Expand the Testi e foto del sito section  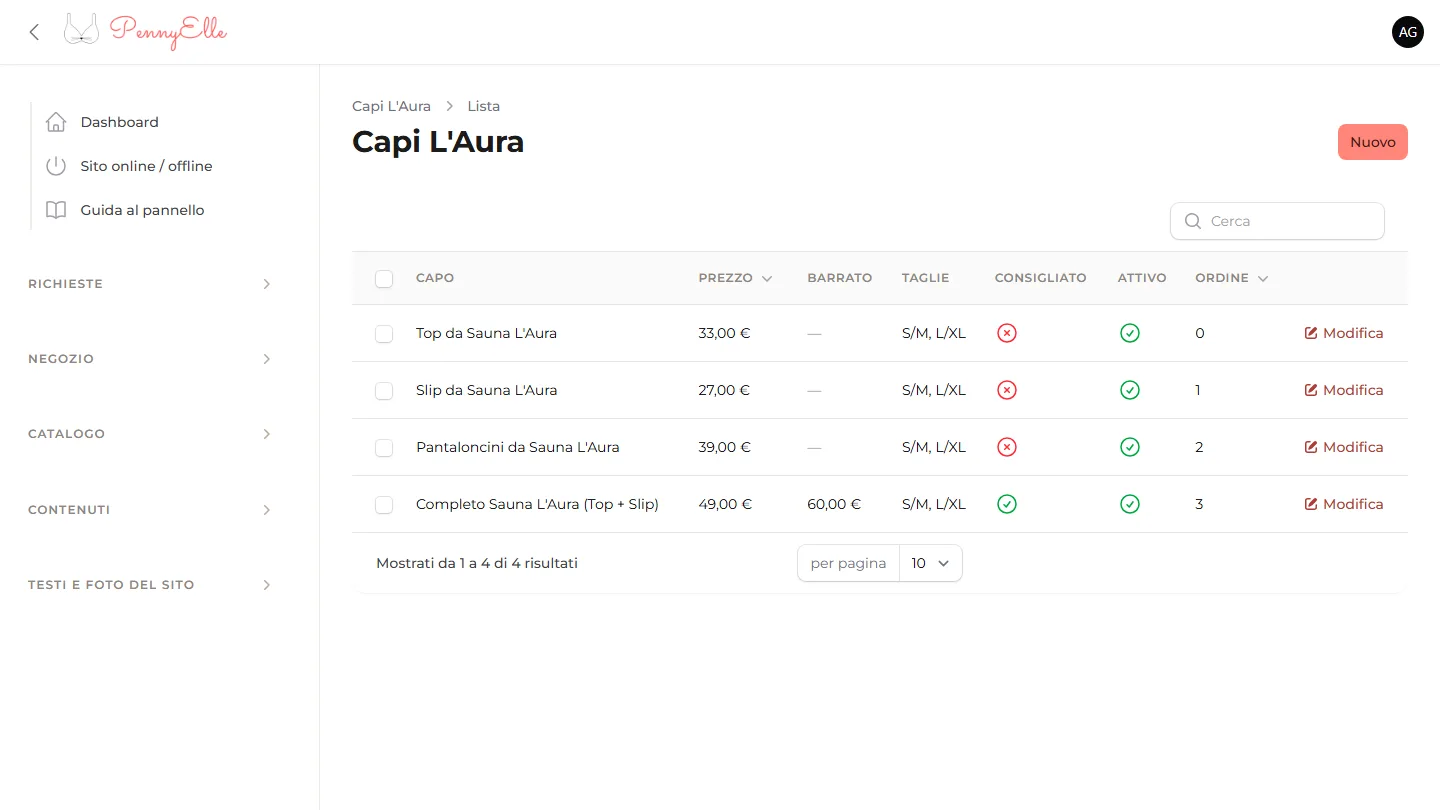tap(150, 585)
